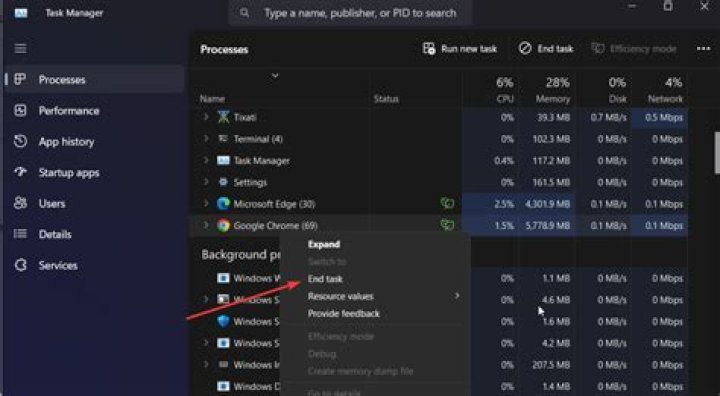Select the Terminal (4) row name
Image resolution: width=720 pixels, height=396 pixels.
click(x=258, y=139)
